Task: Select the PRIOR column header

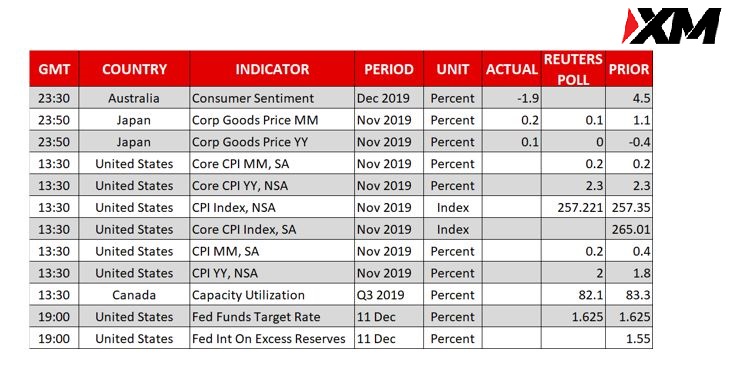Action: point(629,69)
